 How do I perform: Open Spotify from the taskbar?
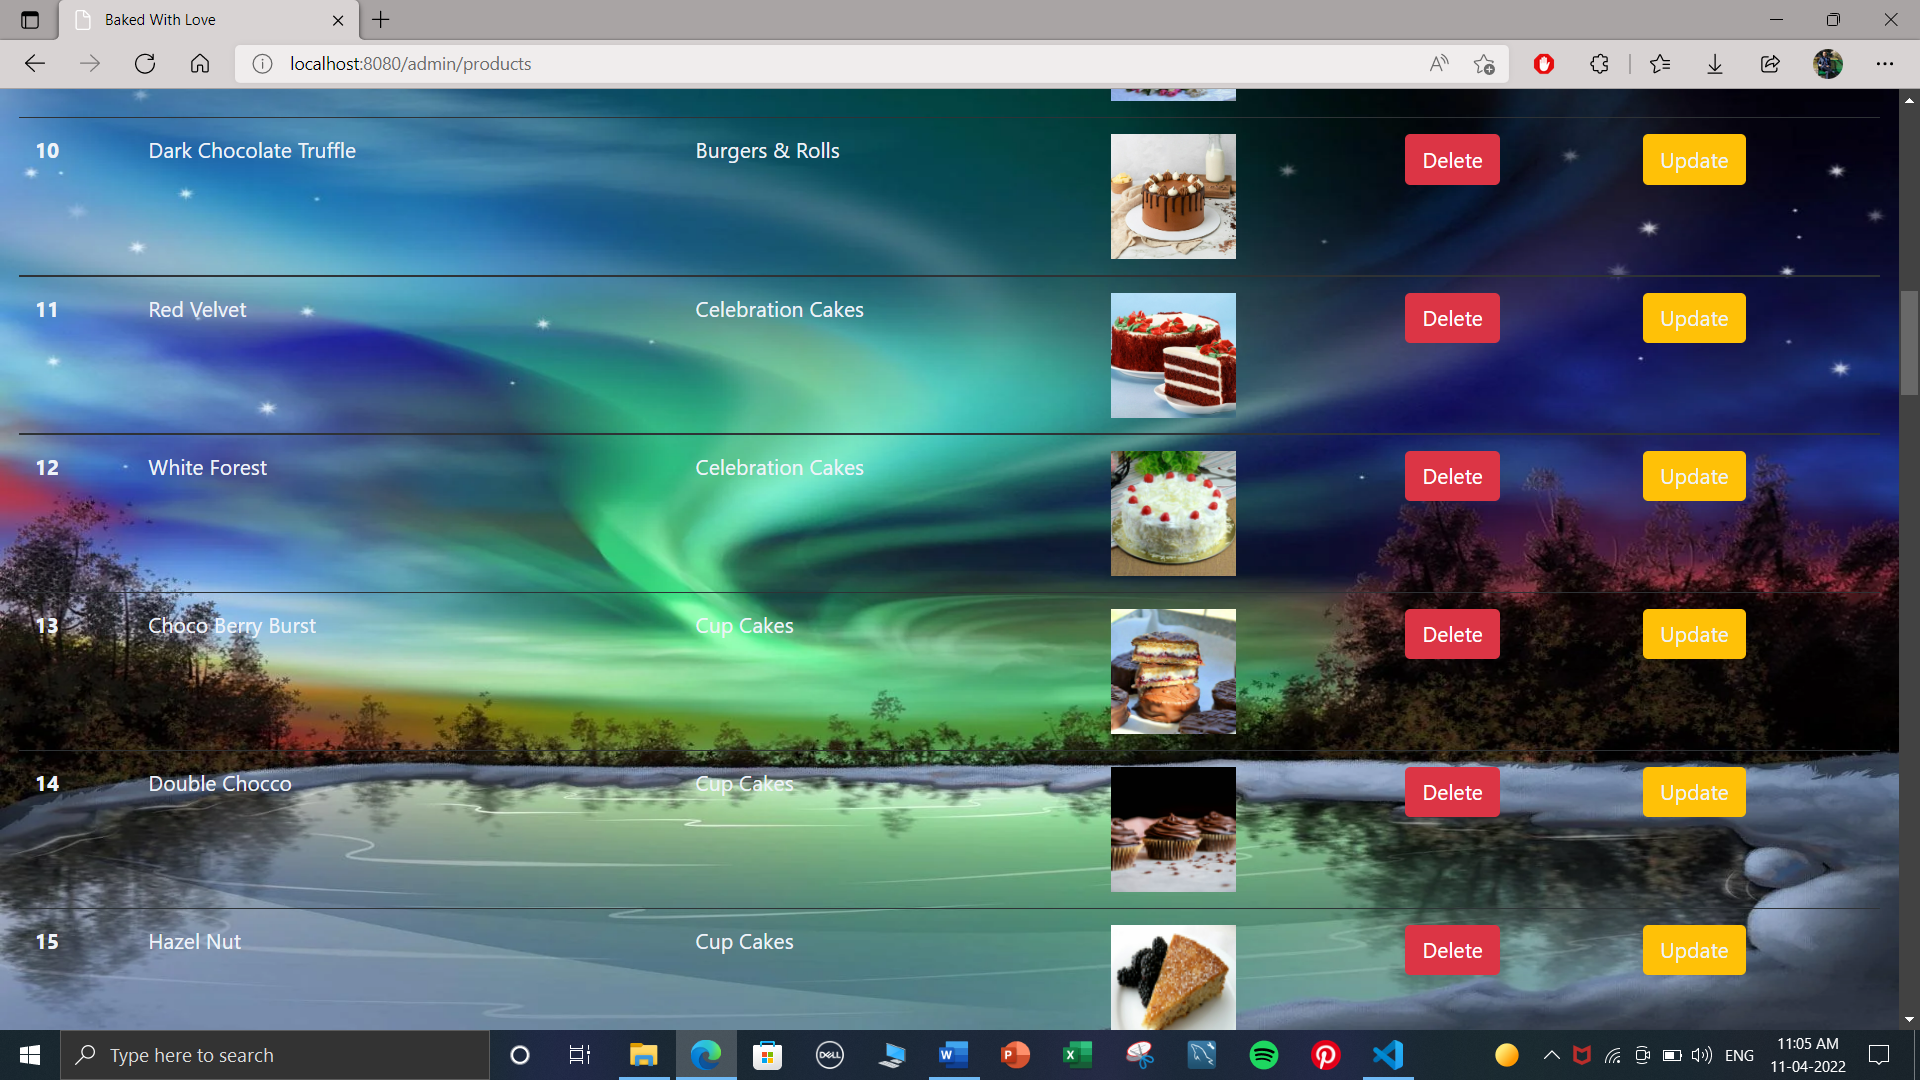pyautogui.click(x=1264, y=1055)
